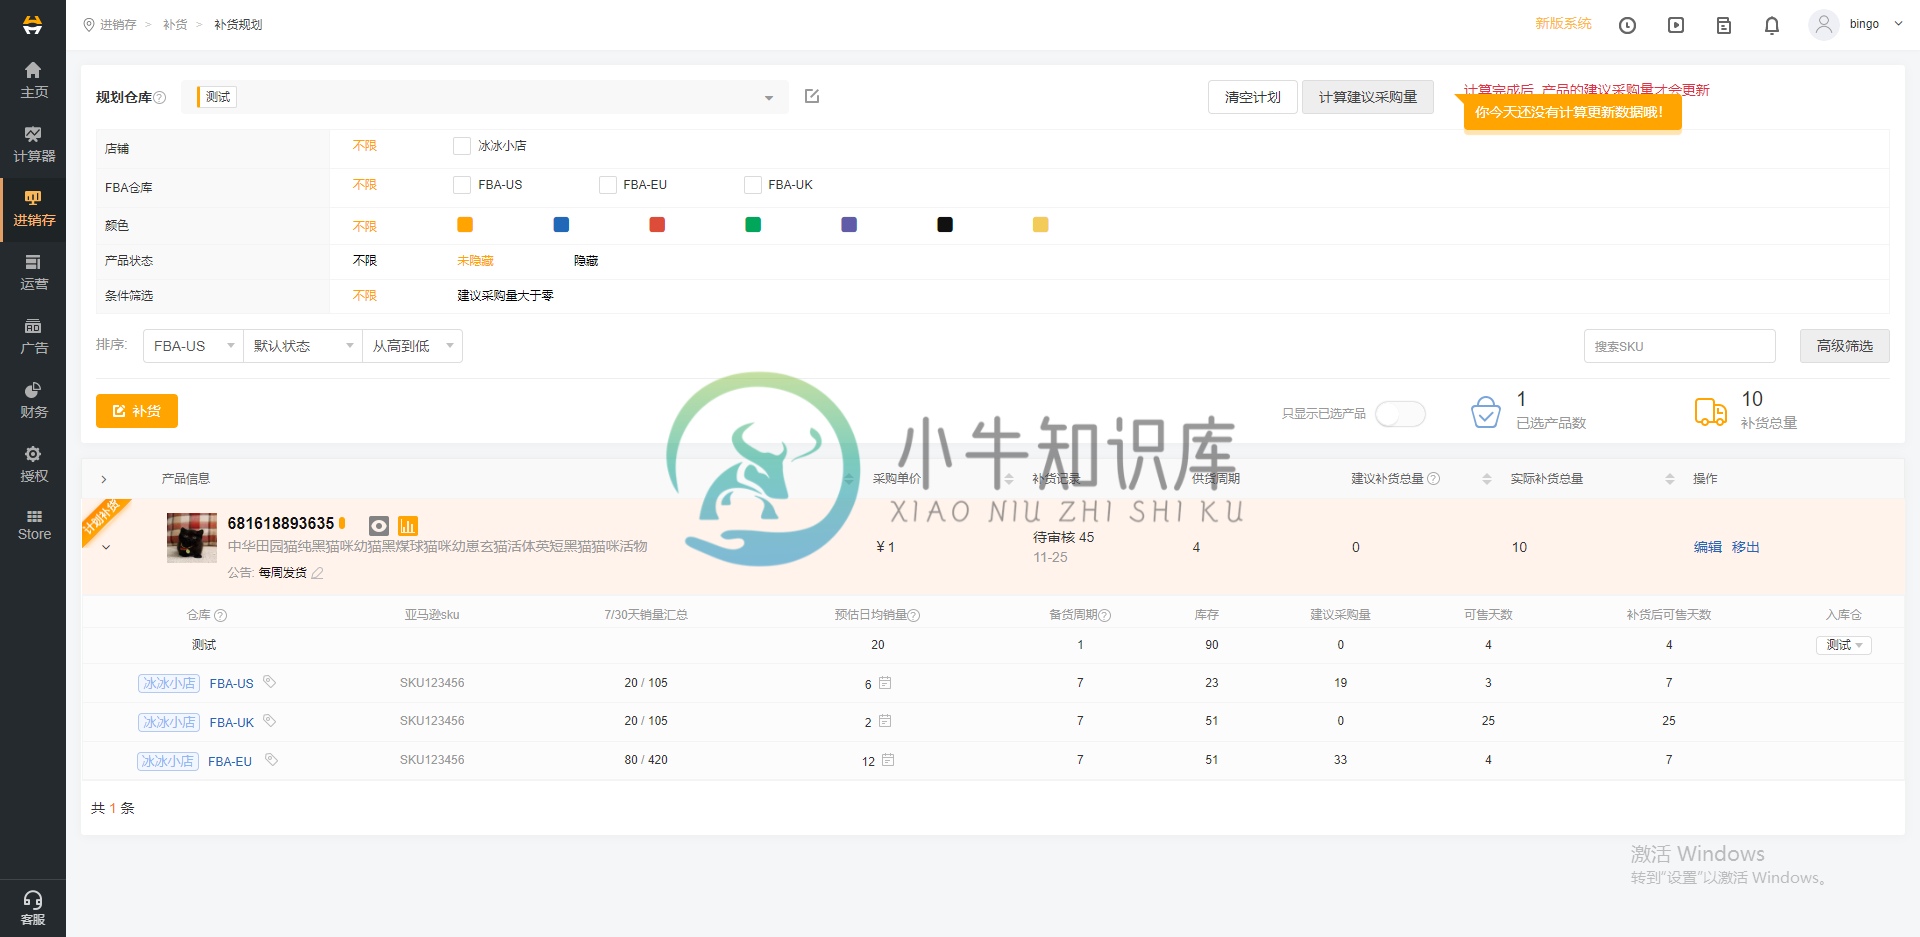This screenshot has height=937, width=1920.
Task: Toggle the 只显示已选产品 switch
Action: [x=1400, y=414]
